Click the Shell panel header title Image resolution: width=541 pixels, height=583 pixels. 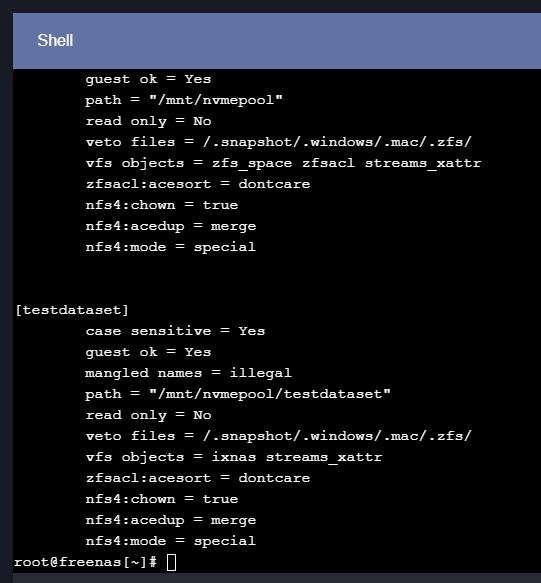(55, 40)
